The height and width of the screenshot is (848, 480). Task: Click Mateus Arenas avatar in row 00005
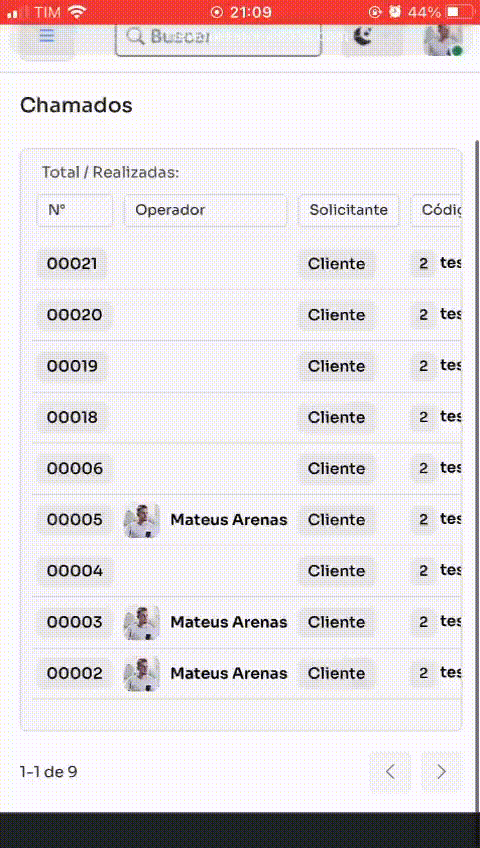point(142,520)
